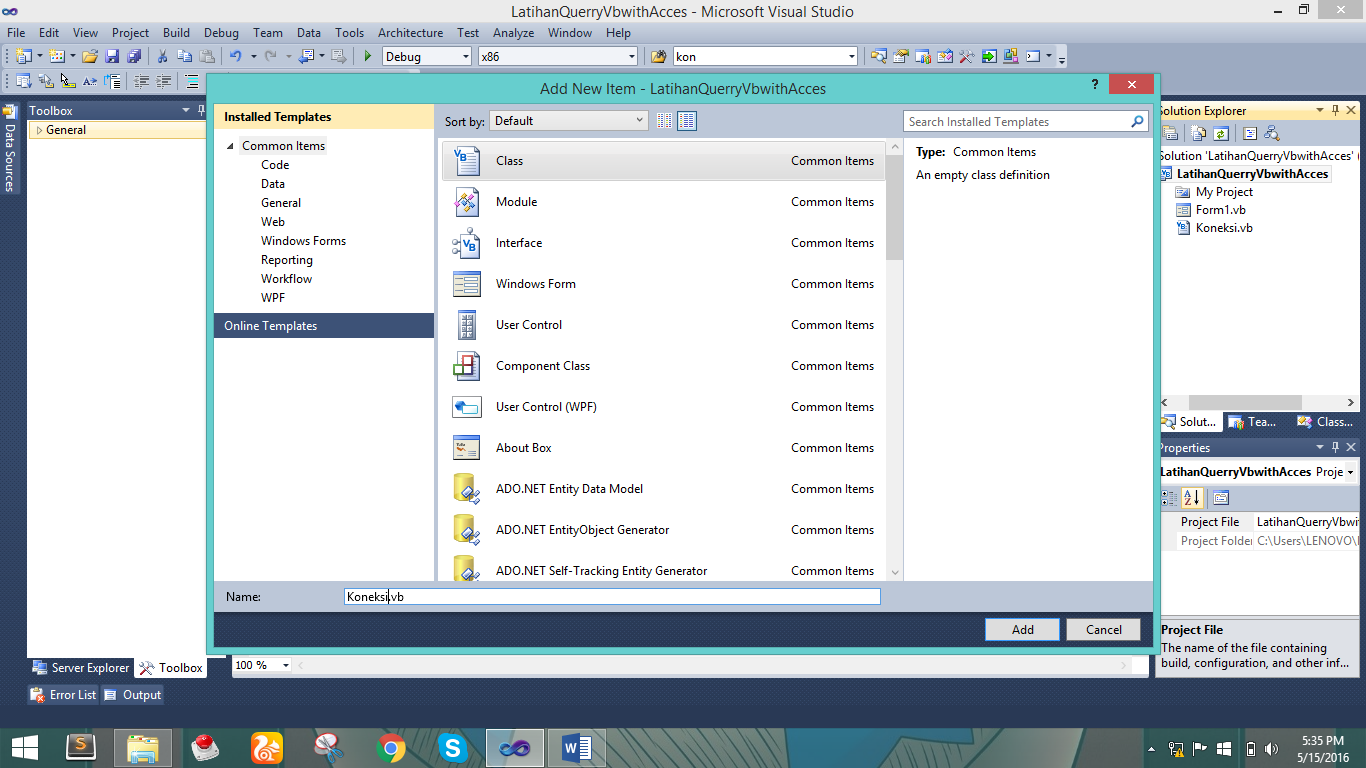Open Google Chrome from the taskbar
The height and width of the screenshot is (768, 1366).
coord(390,748)
